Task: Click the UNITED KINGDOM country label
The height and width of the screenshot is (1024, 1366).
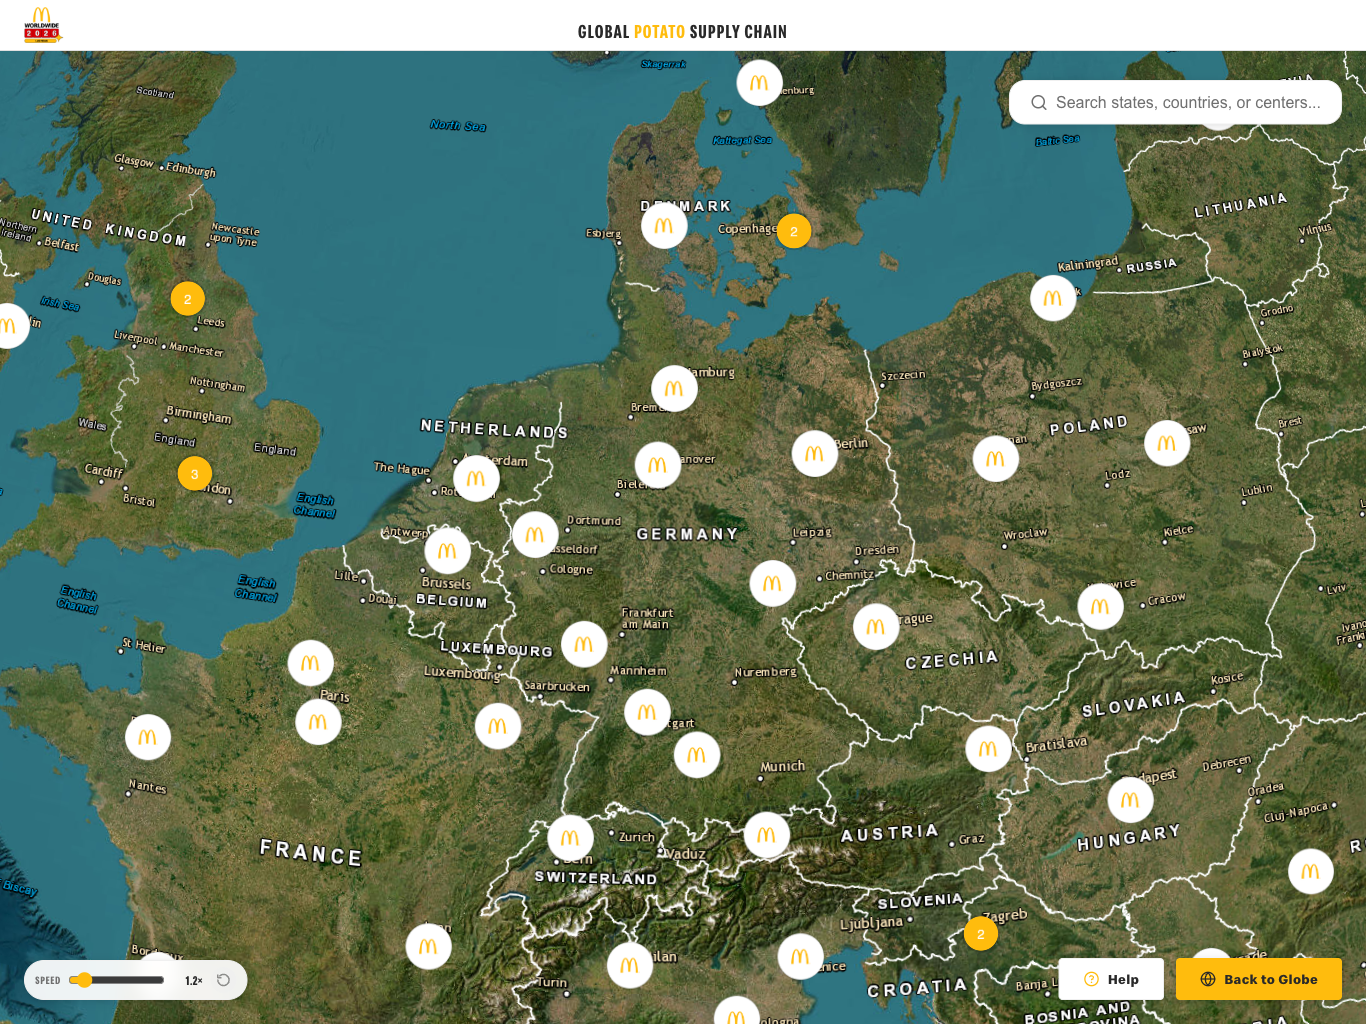Action: click(x=109, y=228)
